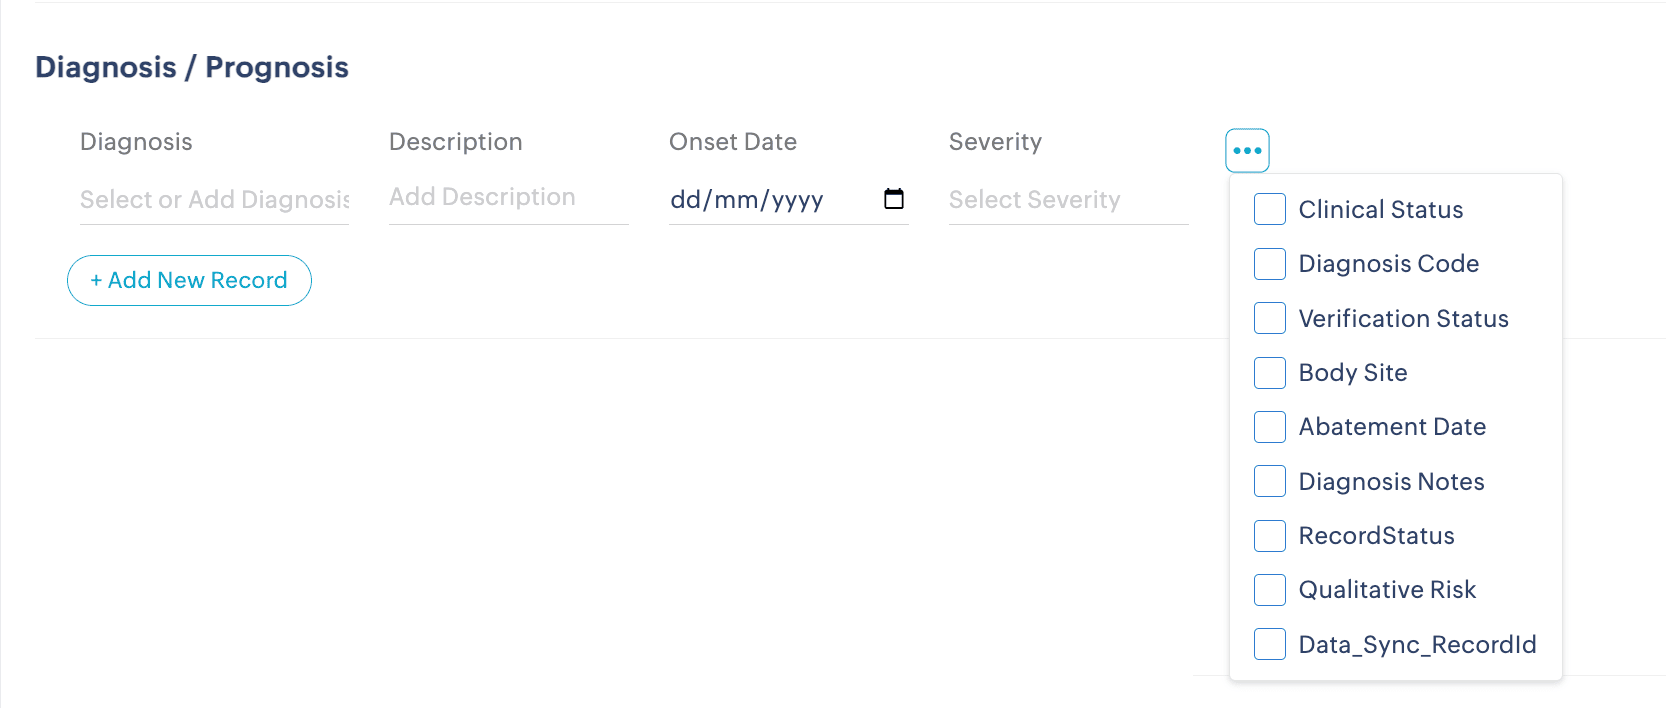Click the Severity column header

995,142
